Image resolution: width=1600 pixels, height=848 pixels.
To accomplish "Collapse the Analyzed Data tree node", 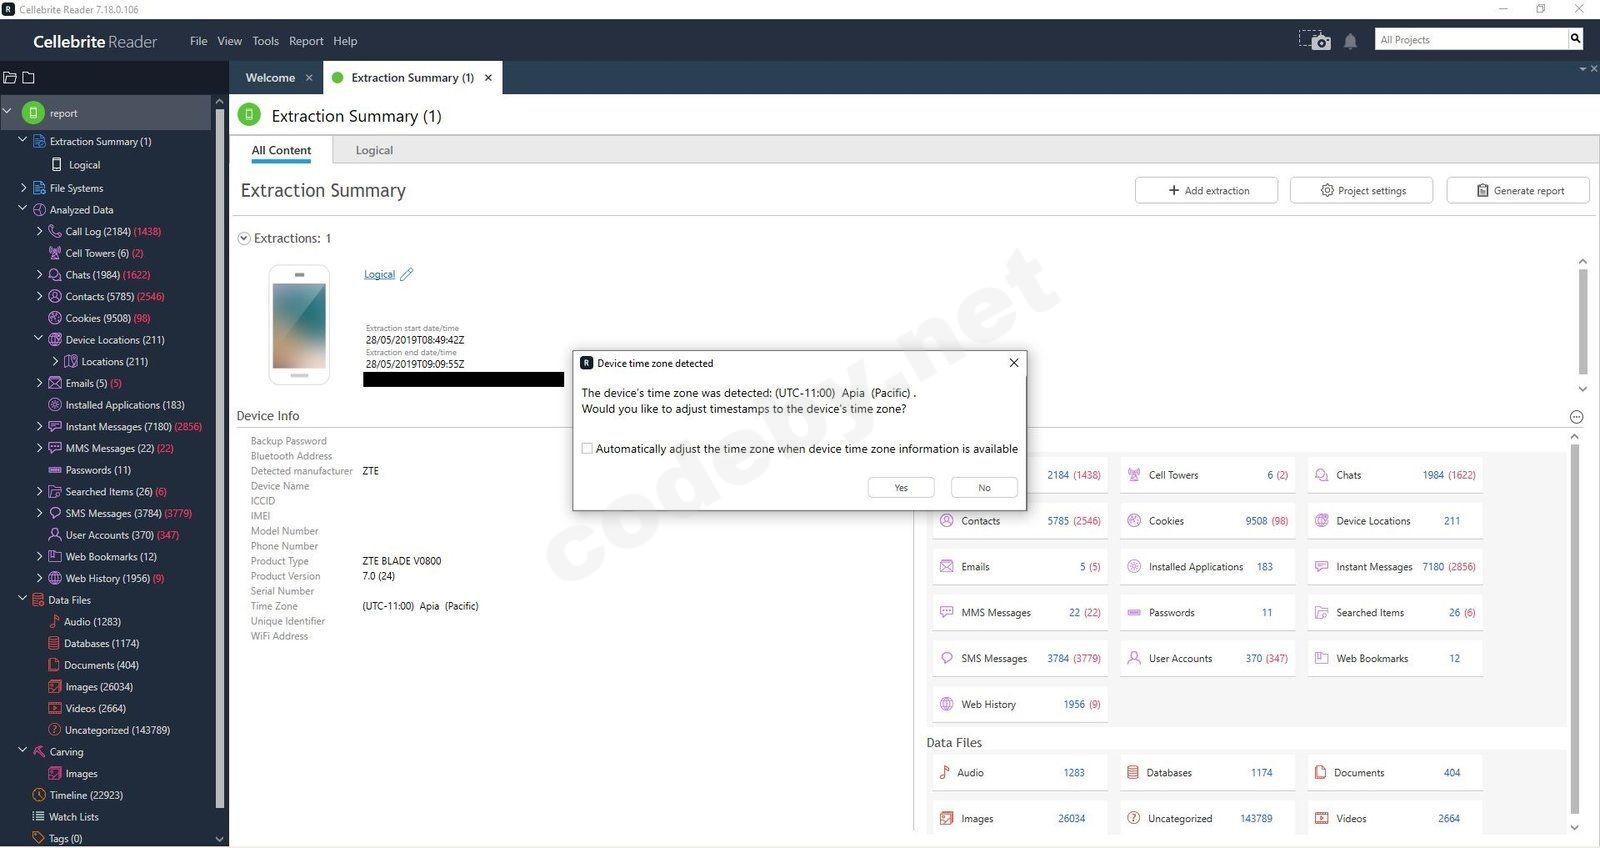I will click(x=22, y=209).
